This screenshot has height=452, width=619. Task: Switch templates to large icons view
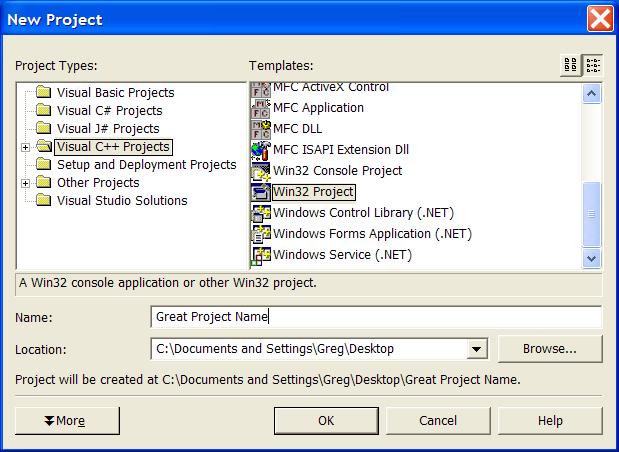click(x=570, y=65)
